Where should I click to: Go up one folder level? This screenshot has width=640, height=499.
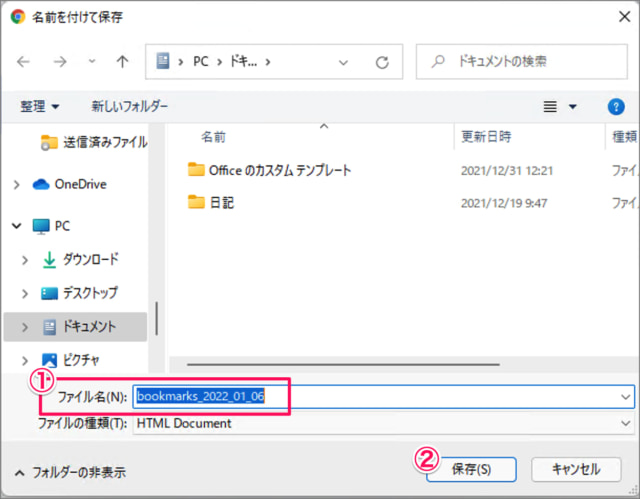click(122, 62)
